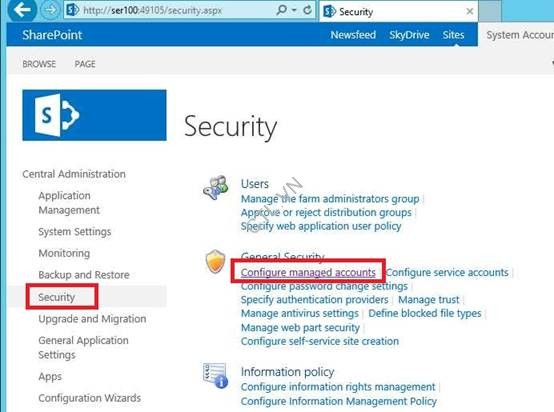Click the SharePoint logo image

point(94,115)
